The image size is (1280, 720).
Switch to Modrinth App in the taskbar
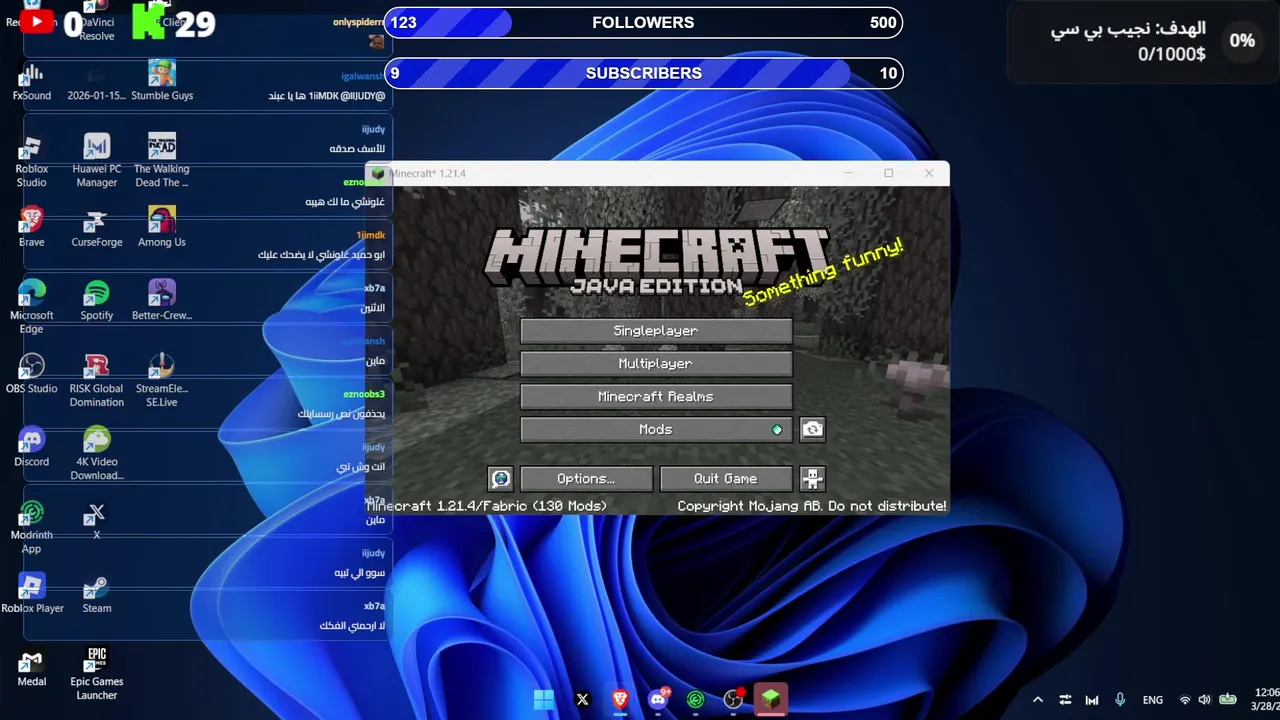click(x=696, y=699)
